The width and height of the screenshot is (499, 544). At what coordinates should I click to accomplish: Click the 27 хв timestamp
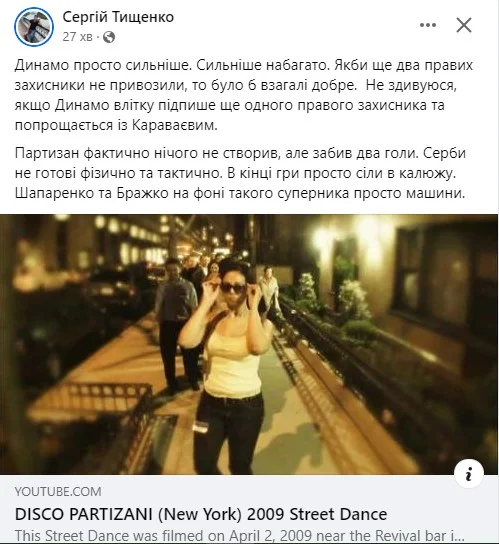pyautogui.click(x=77, y=36)
